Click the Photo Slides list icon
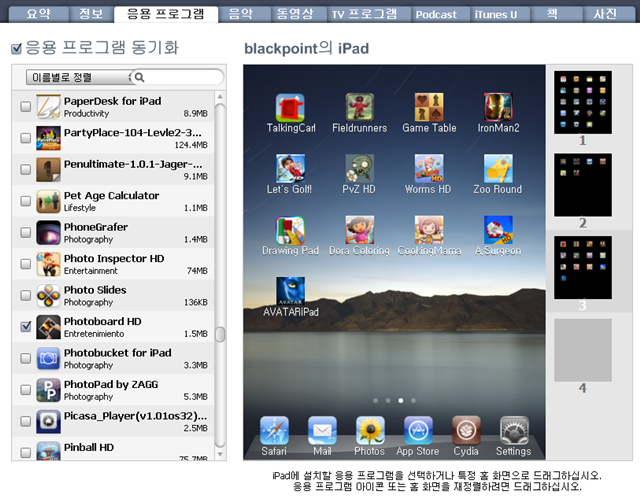 (48, 296)
